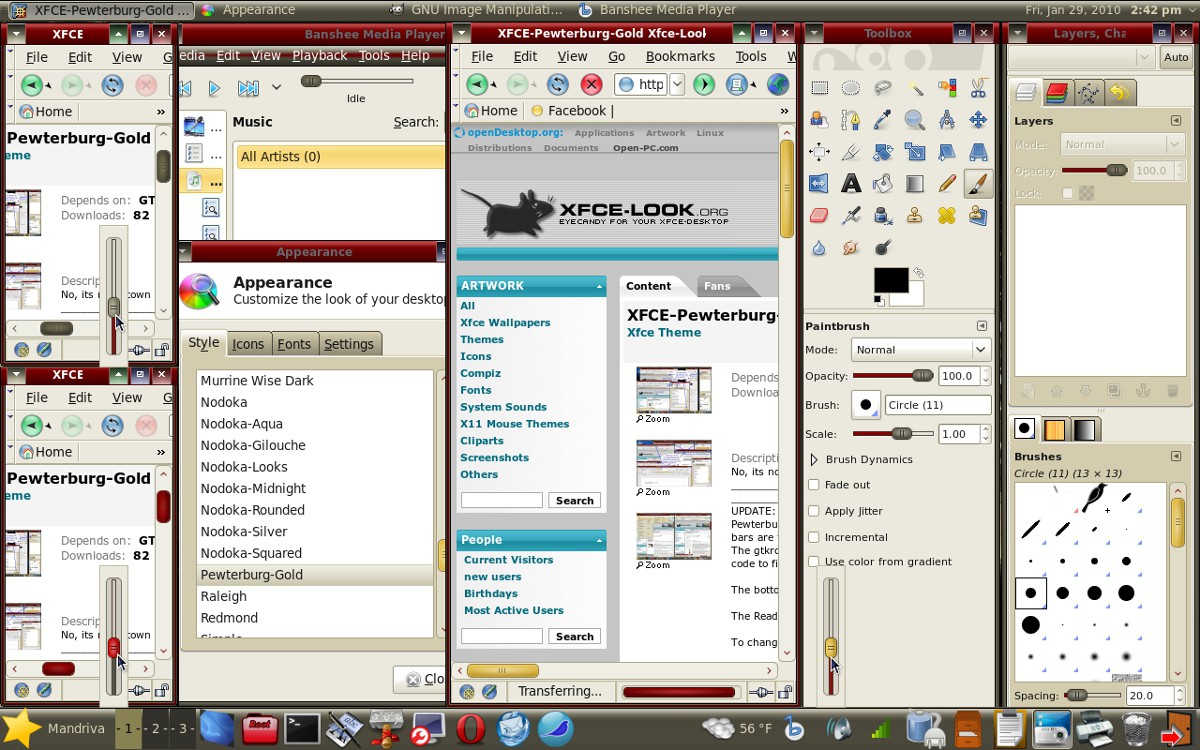Open the Most Active Users link
1200x750 pixels.
(x=514, y=610)
